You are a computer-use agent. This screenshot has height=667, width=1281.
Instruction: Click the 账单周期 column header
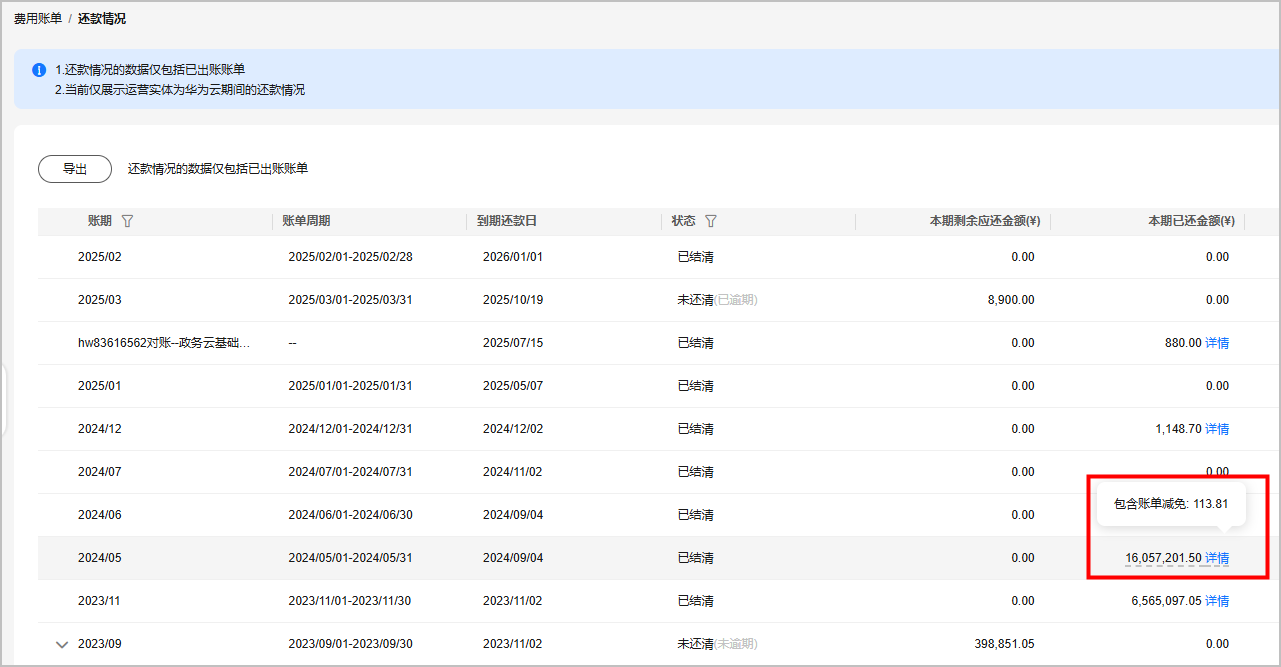(x=306, y=221)
